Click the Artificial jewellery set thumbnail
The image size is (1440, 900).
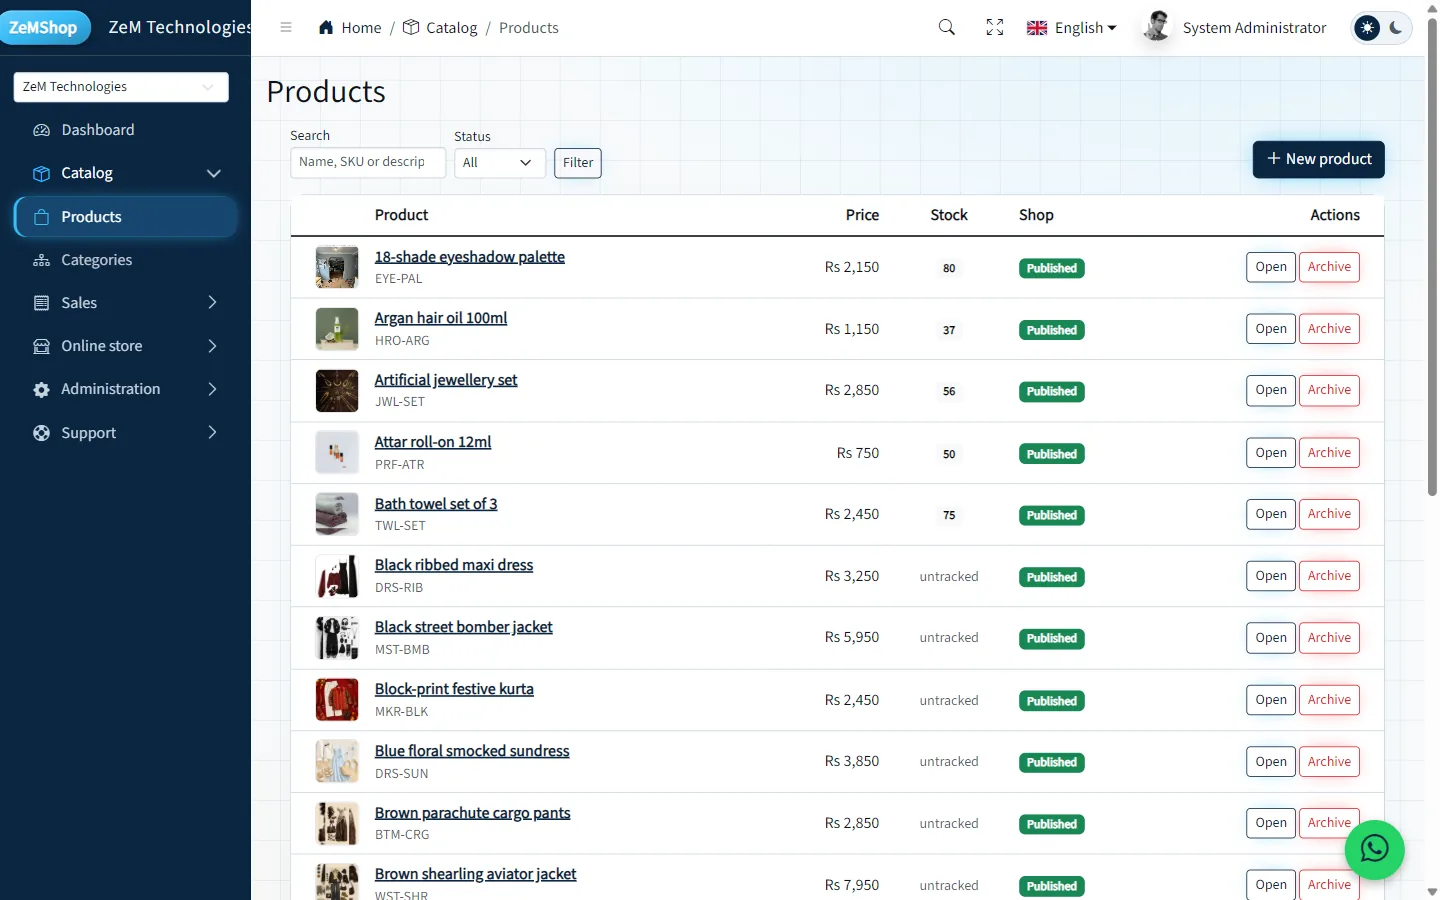click(x=337, y=391)
